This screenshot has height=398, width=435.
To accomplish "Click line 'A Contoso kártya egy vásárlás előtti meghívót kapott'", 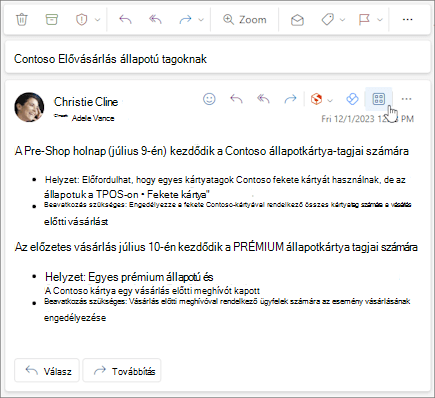I will coord(152,291).
